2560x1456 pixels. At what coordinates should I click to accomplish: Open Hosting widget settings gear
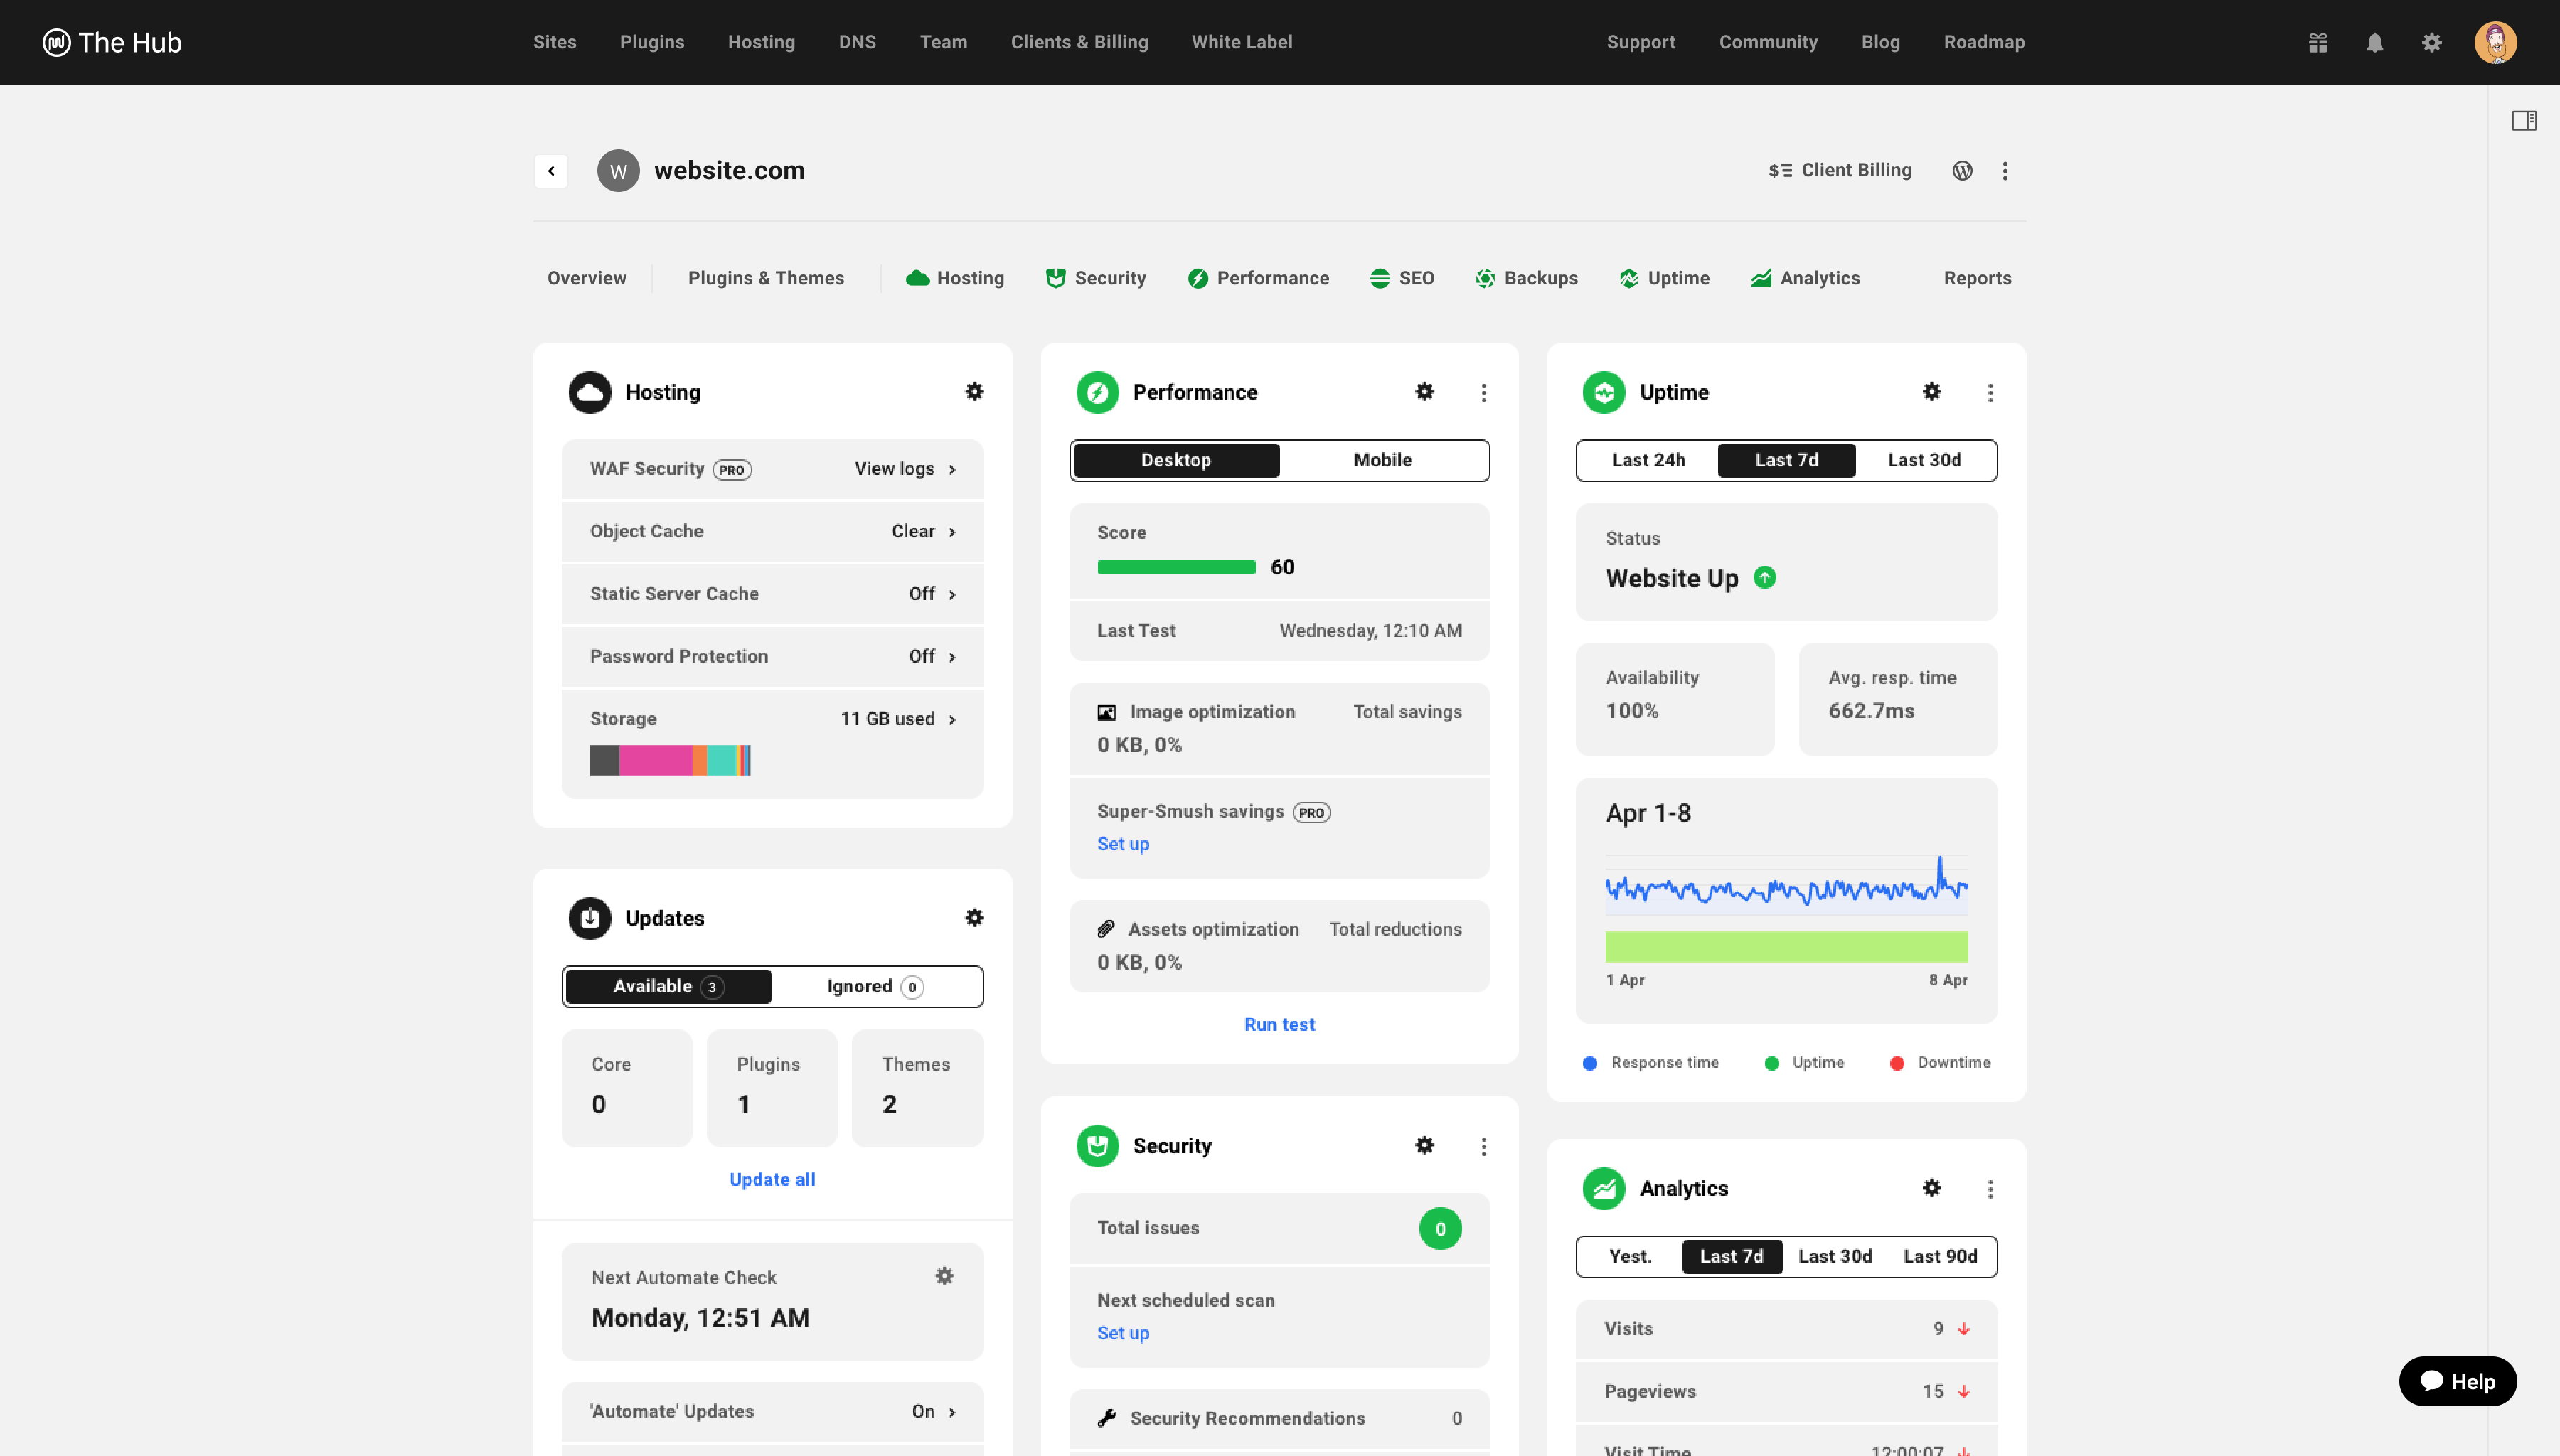(x=974, y=392)
